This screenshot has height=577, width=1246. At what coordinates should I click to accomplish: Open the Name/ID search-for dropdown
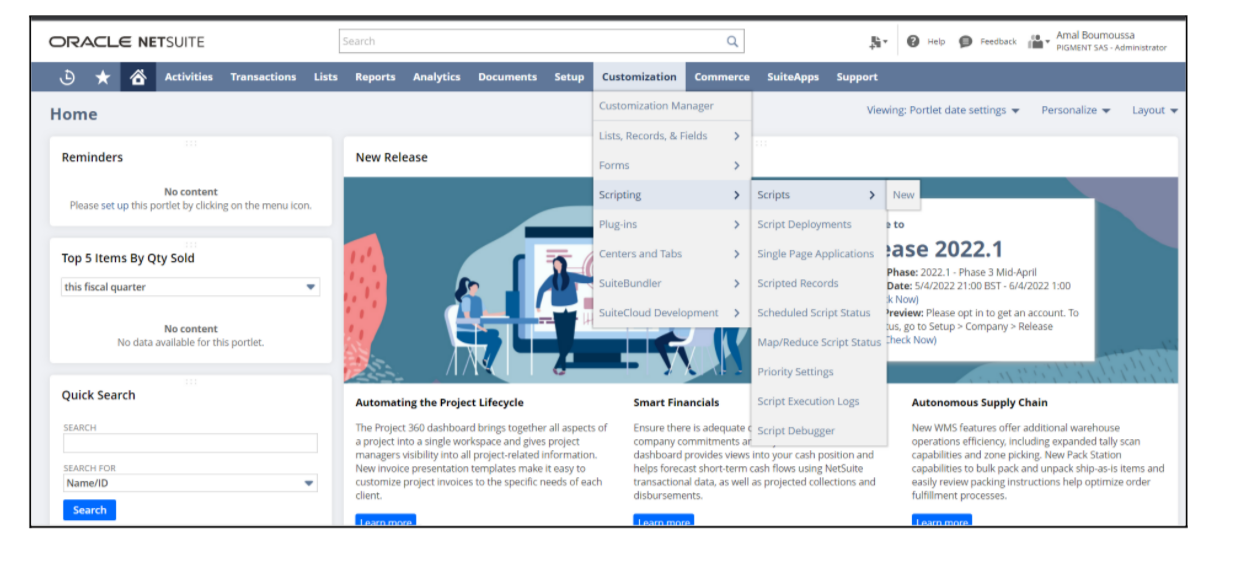190,483
